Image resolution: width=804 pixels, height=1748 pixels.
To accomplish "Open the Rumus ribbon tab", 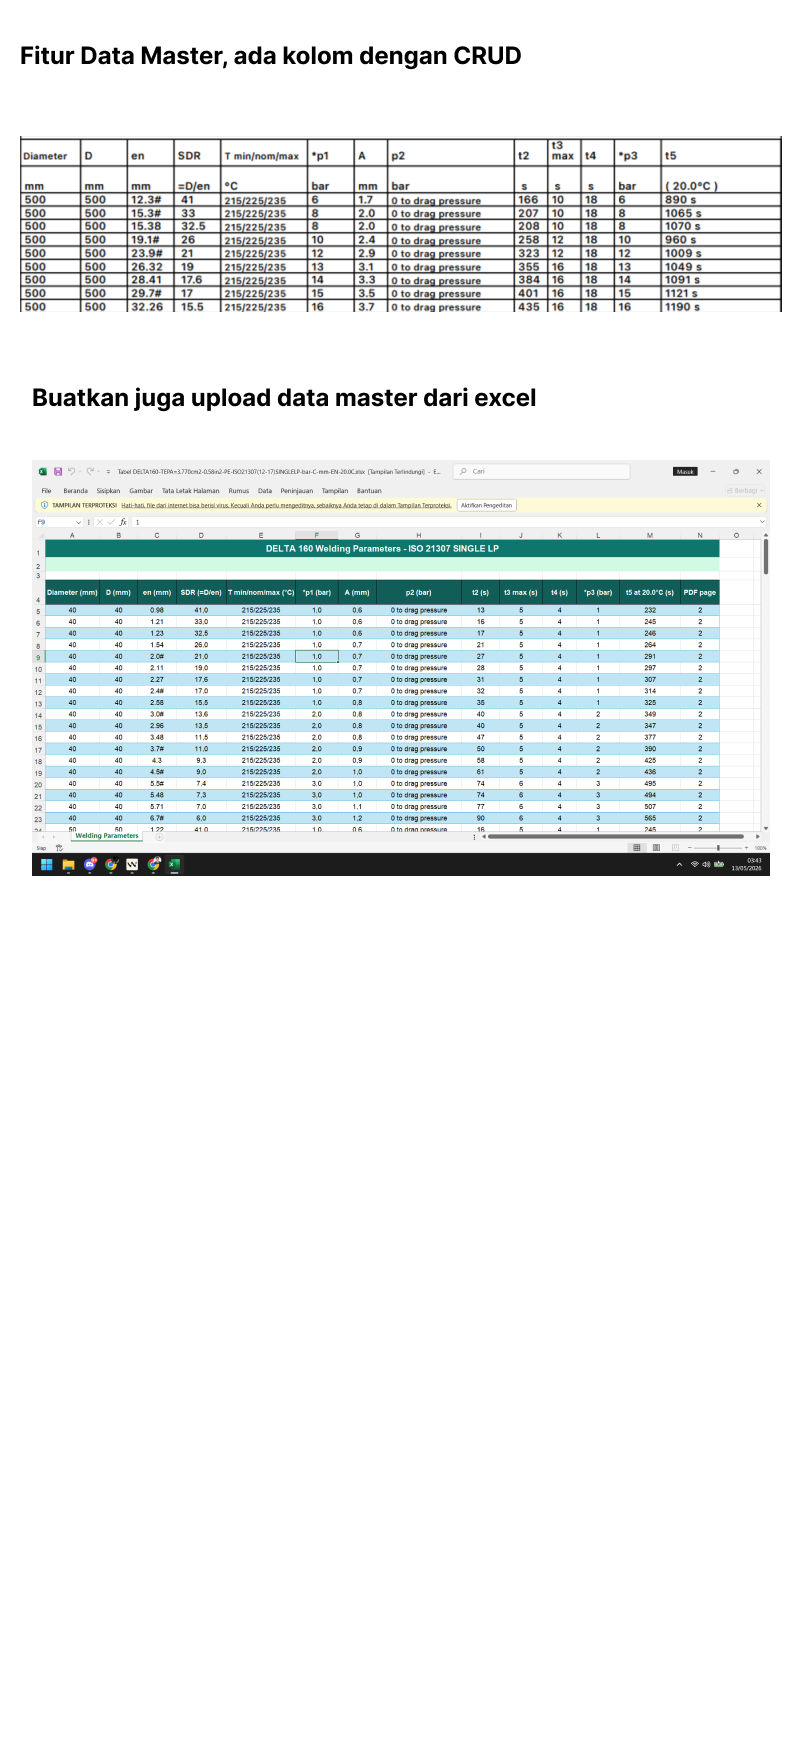I will click(x=239, y=491).
